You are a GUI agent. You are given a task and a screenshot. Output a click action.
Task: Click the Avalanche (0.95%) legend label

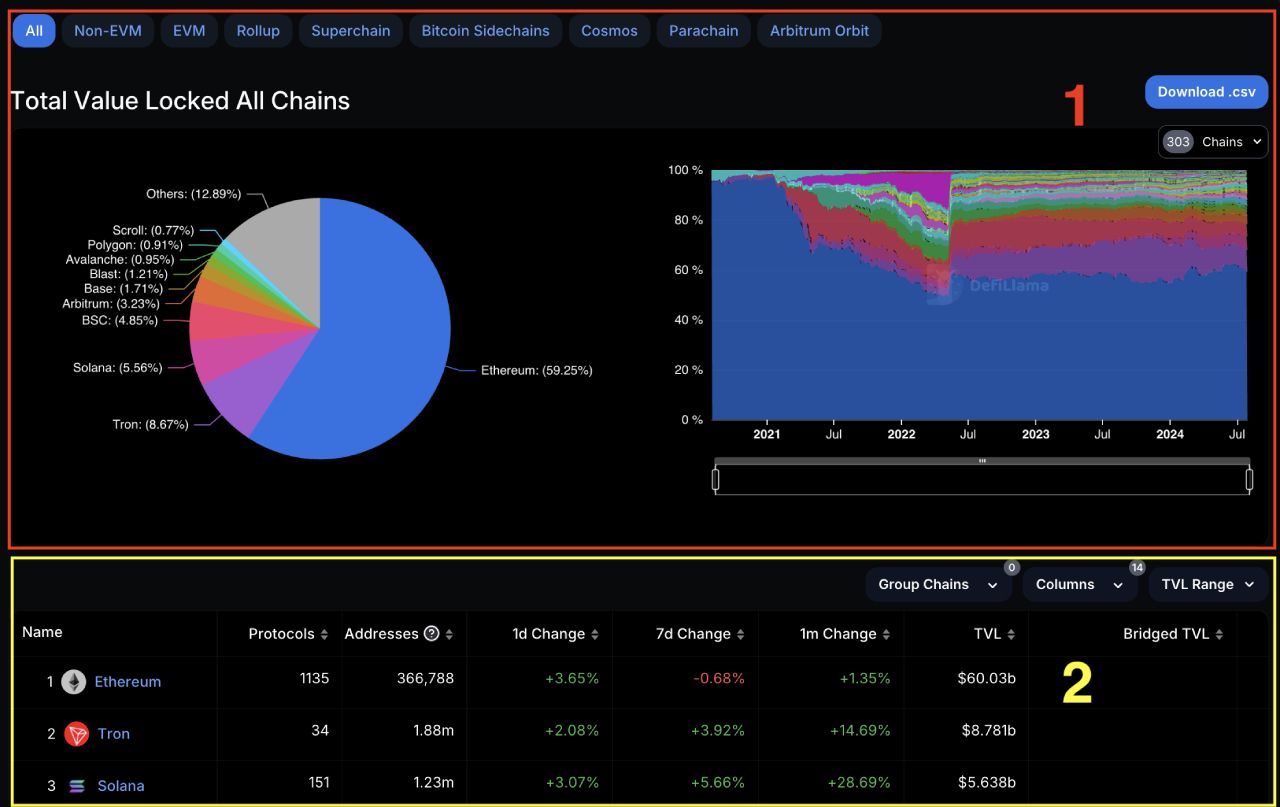click(120, 260)
